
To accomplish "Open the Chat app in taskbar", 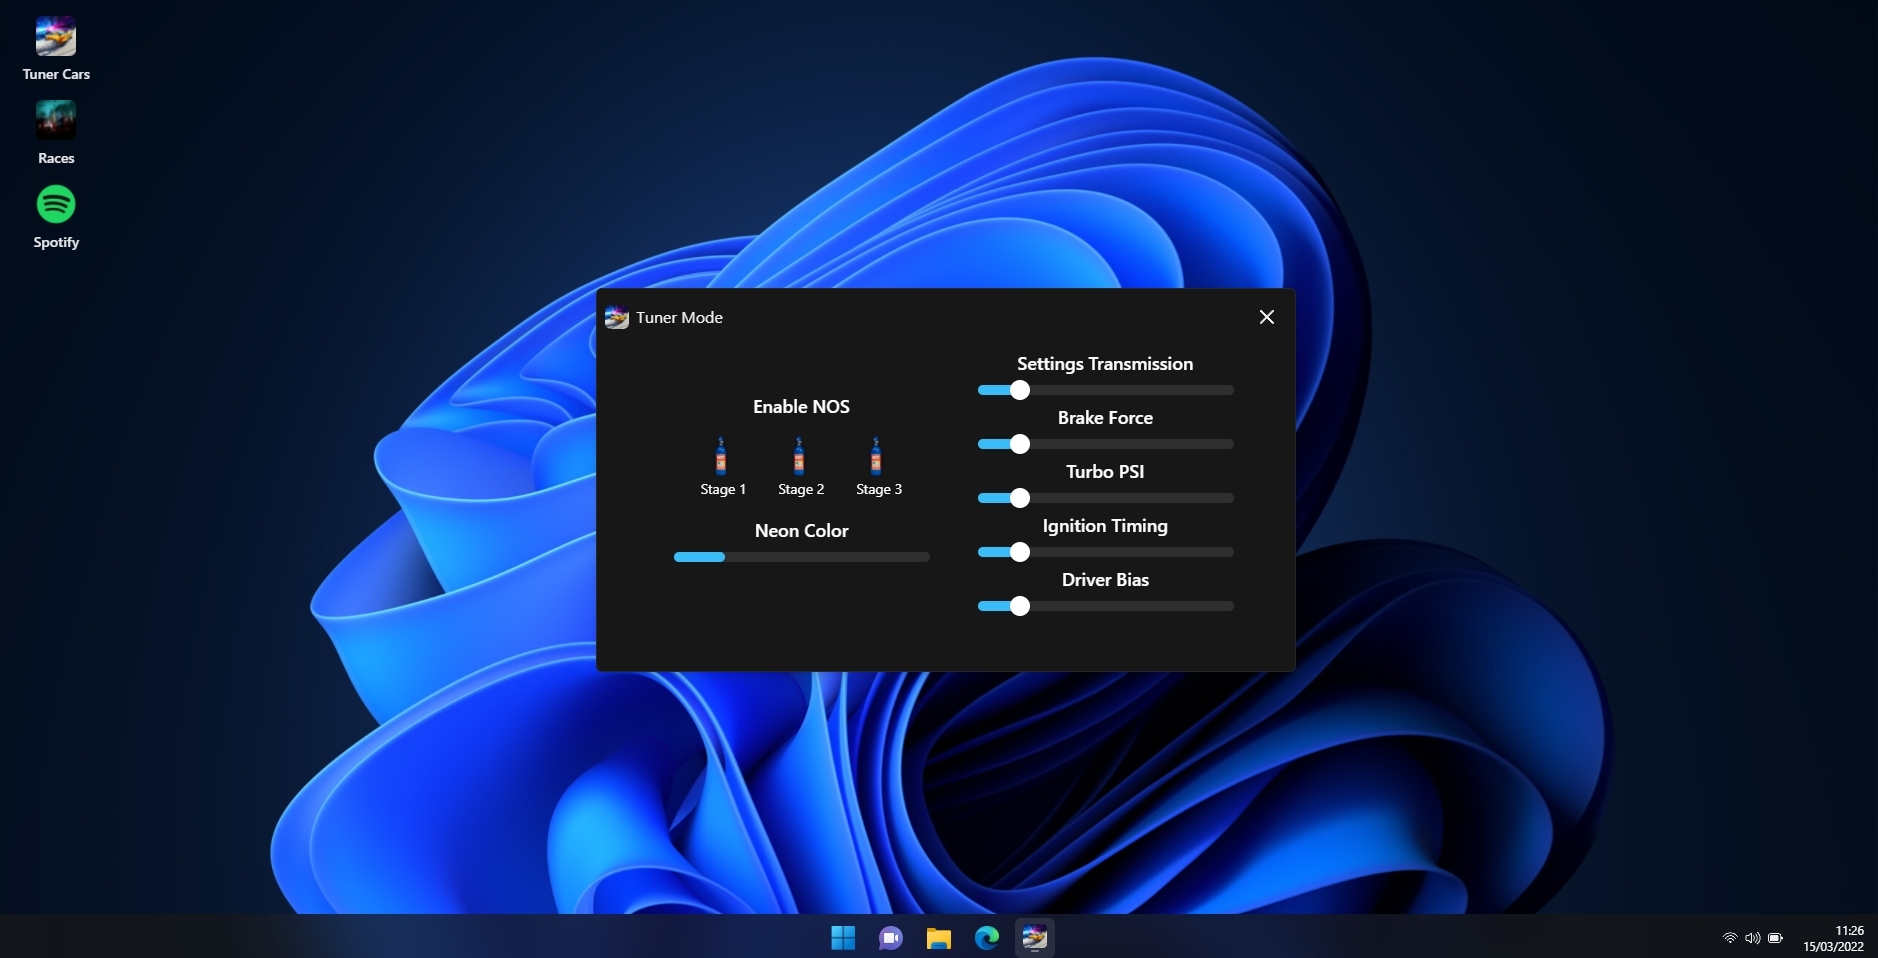I will pyautogui.click(x=891, y=937).
